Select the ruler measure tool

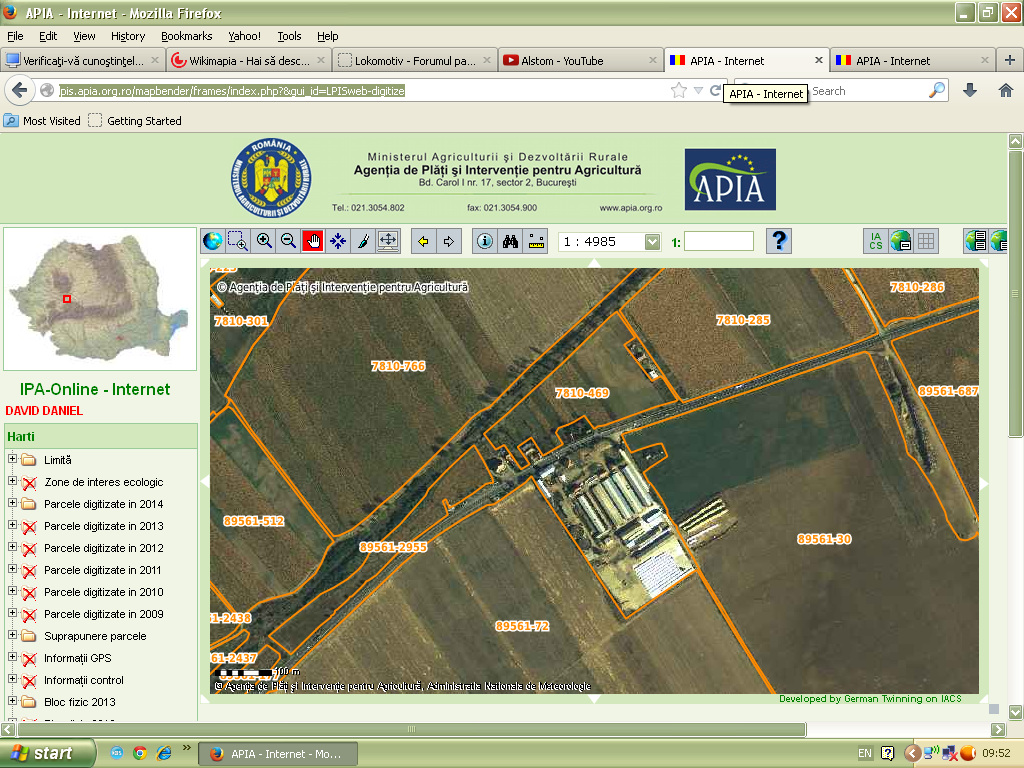click(x=536, y=241)
